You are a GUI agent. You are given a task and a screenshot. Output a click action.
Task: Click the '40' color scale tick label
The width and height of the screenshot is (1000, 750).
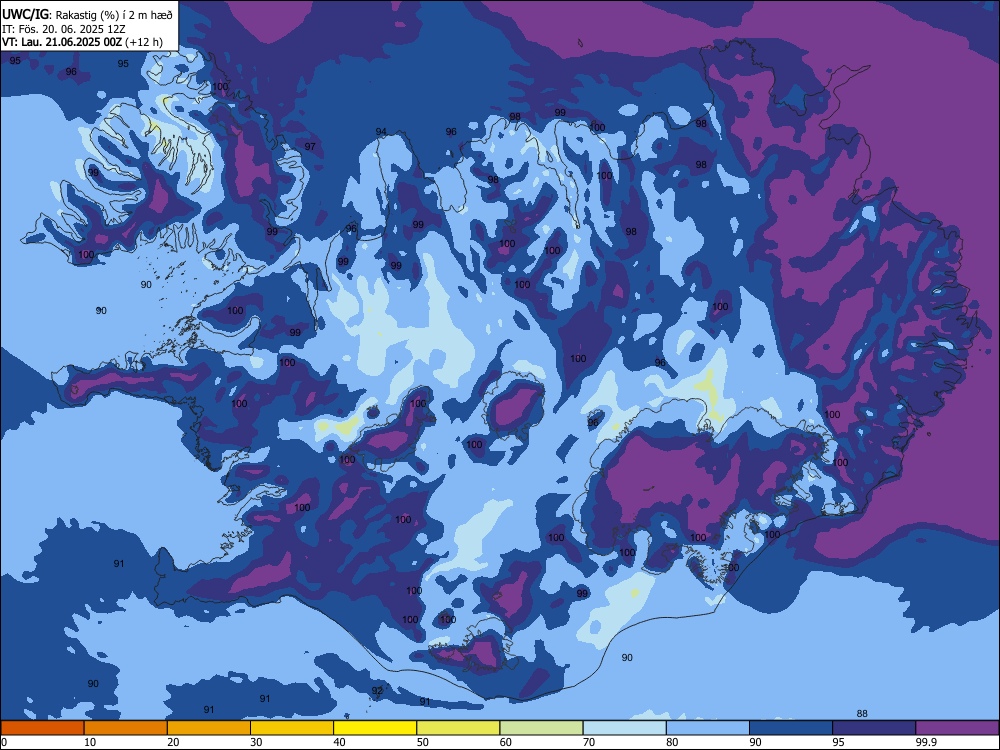point(339,742)
